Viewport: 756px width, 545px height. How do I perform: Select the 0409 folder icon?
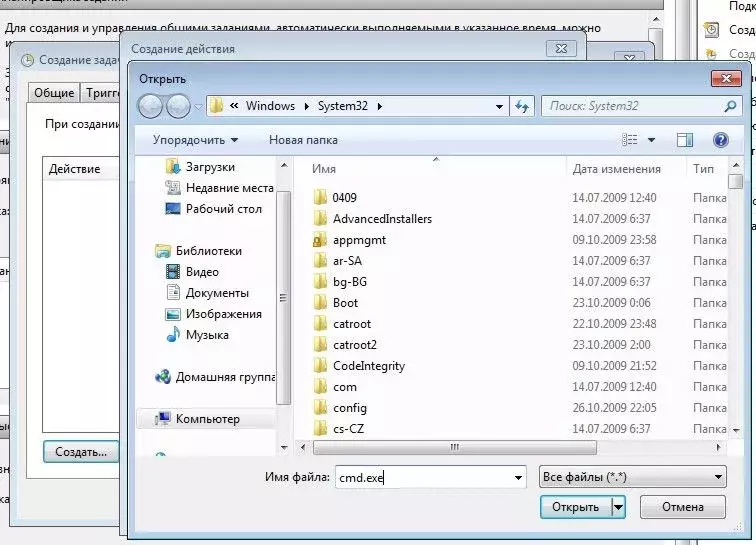320,198
